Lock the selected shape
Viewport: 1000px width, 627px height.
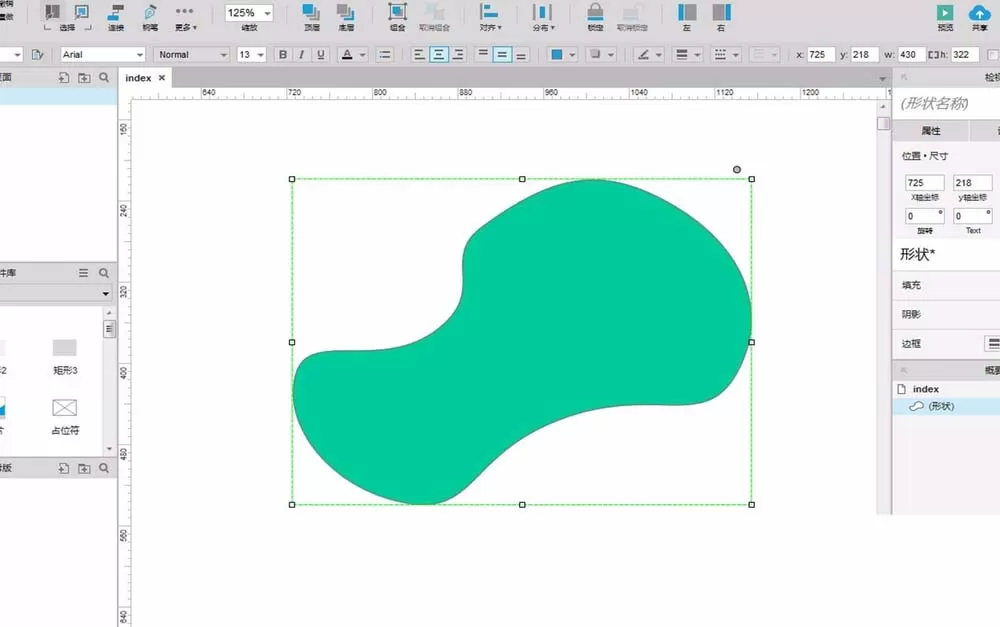[595, 17]
